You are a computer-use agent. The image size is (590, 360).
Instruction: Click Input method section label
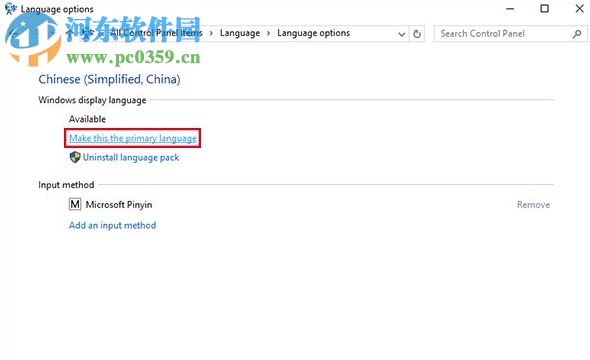click(66, 185)
